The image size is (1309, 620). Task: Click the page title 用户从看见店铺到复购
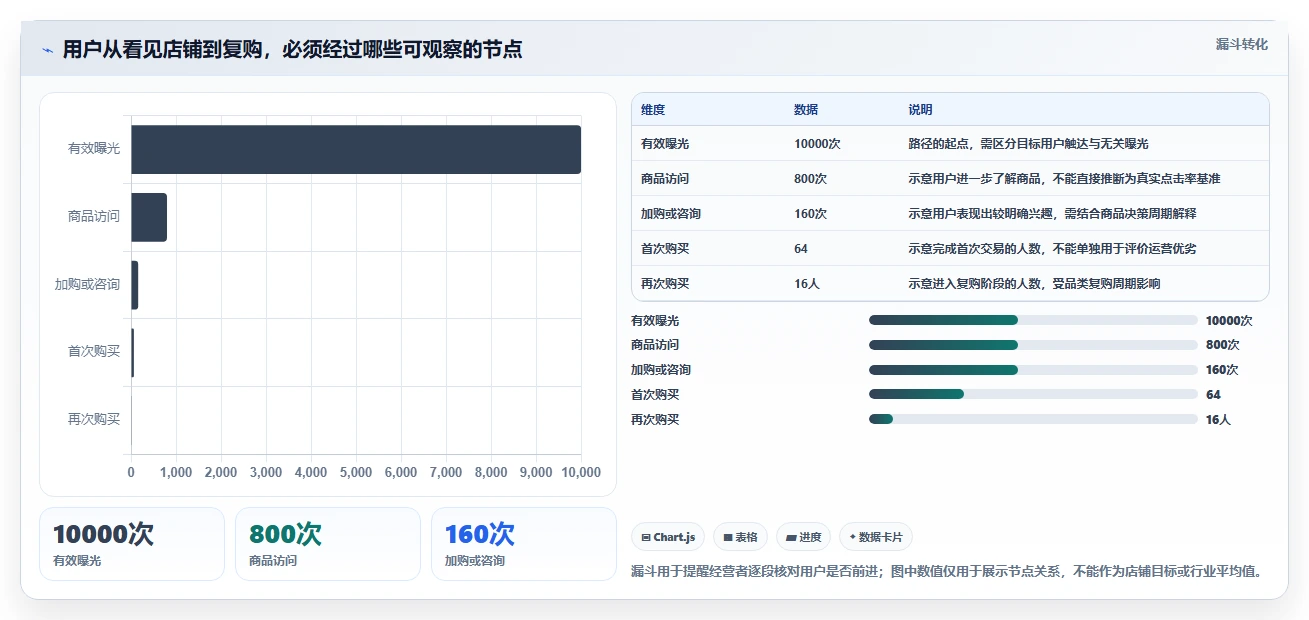point(292,50)
